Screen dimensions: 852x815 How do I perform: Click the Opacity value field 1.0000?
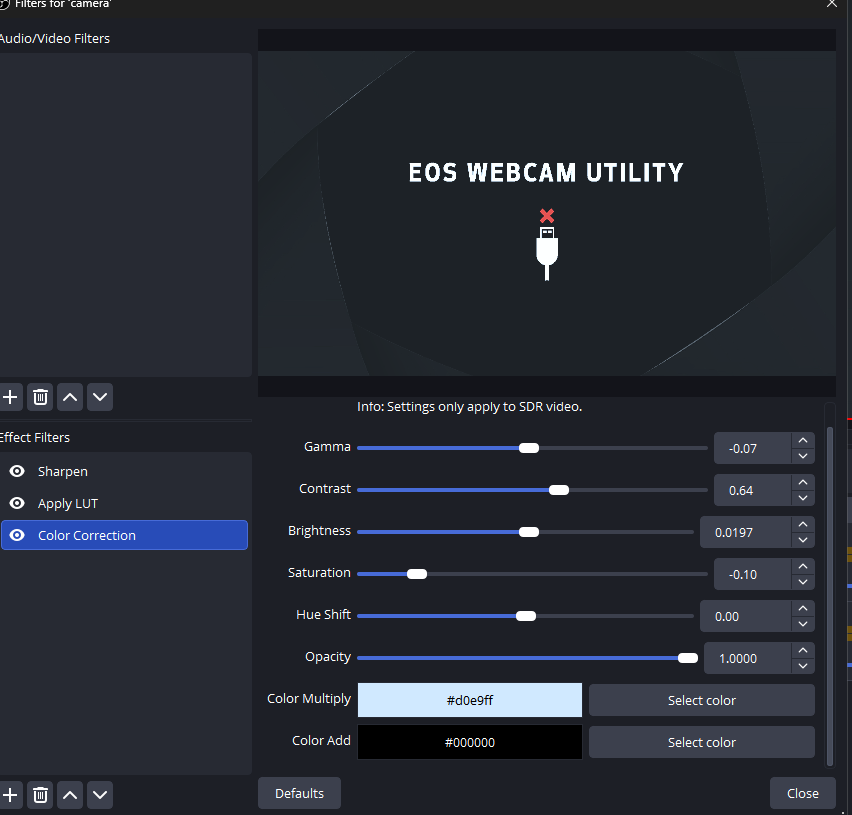[748, 658]
